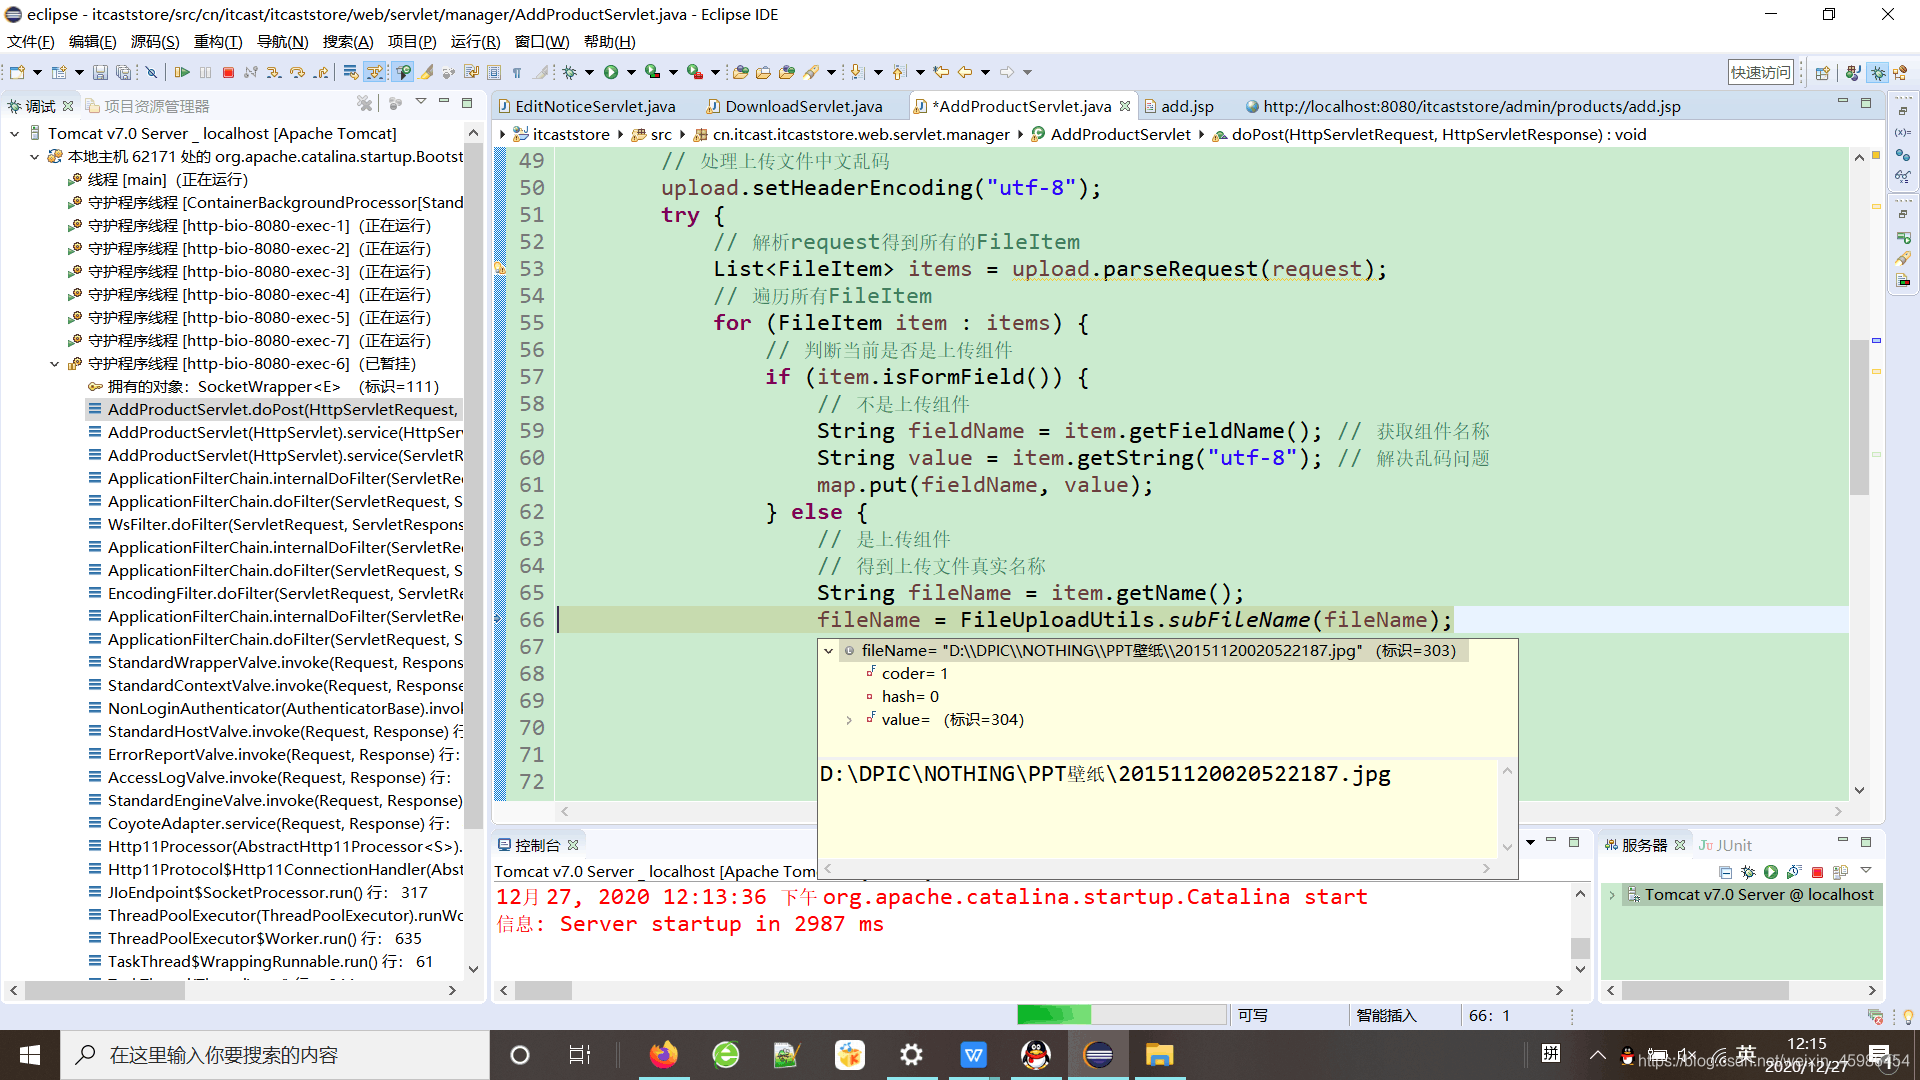Screen dimensions: 1920x1080
Task: Switch to the 项目资源管理器 tab
Action: pyautogui.click(x=148, y=106)
